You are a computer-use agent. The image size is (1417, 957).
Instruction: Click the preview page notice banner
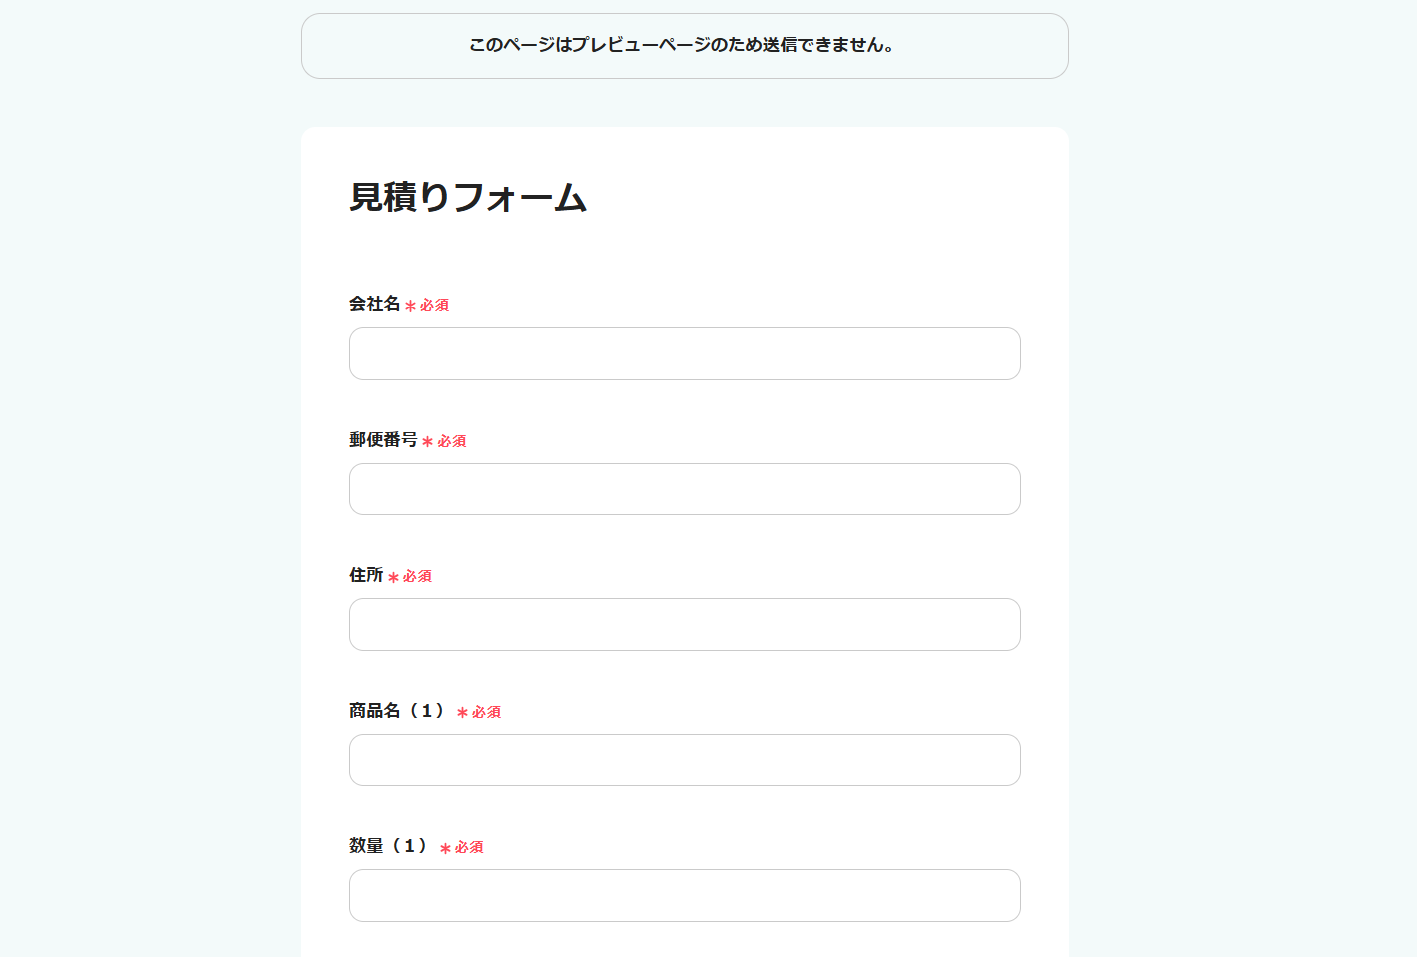point(684,46)
